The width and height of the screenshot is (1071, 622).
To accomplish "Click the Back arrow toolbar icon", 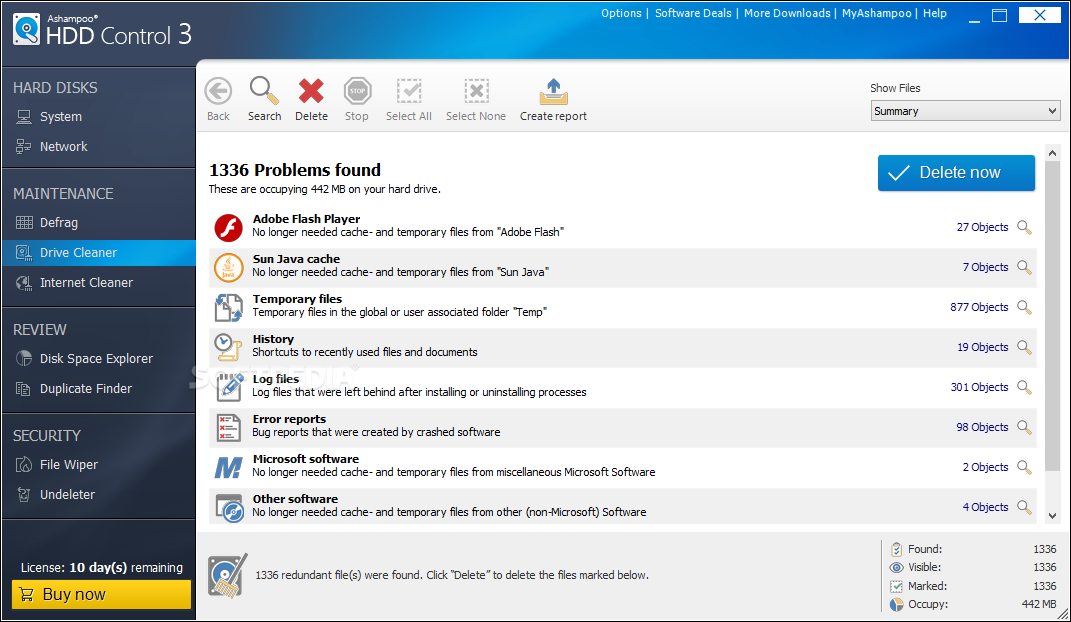I will pos(219,91).
